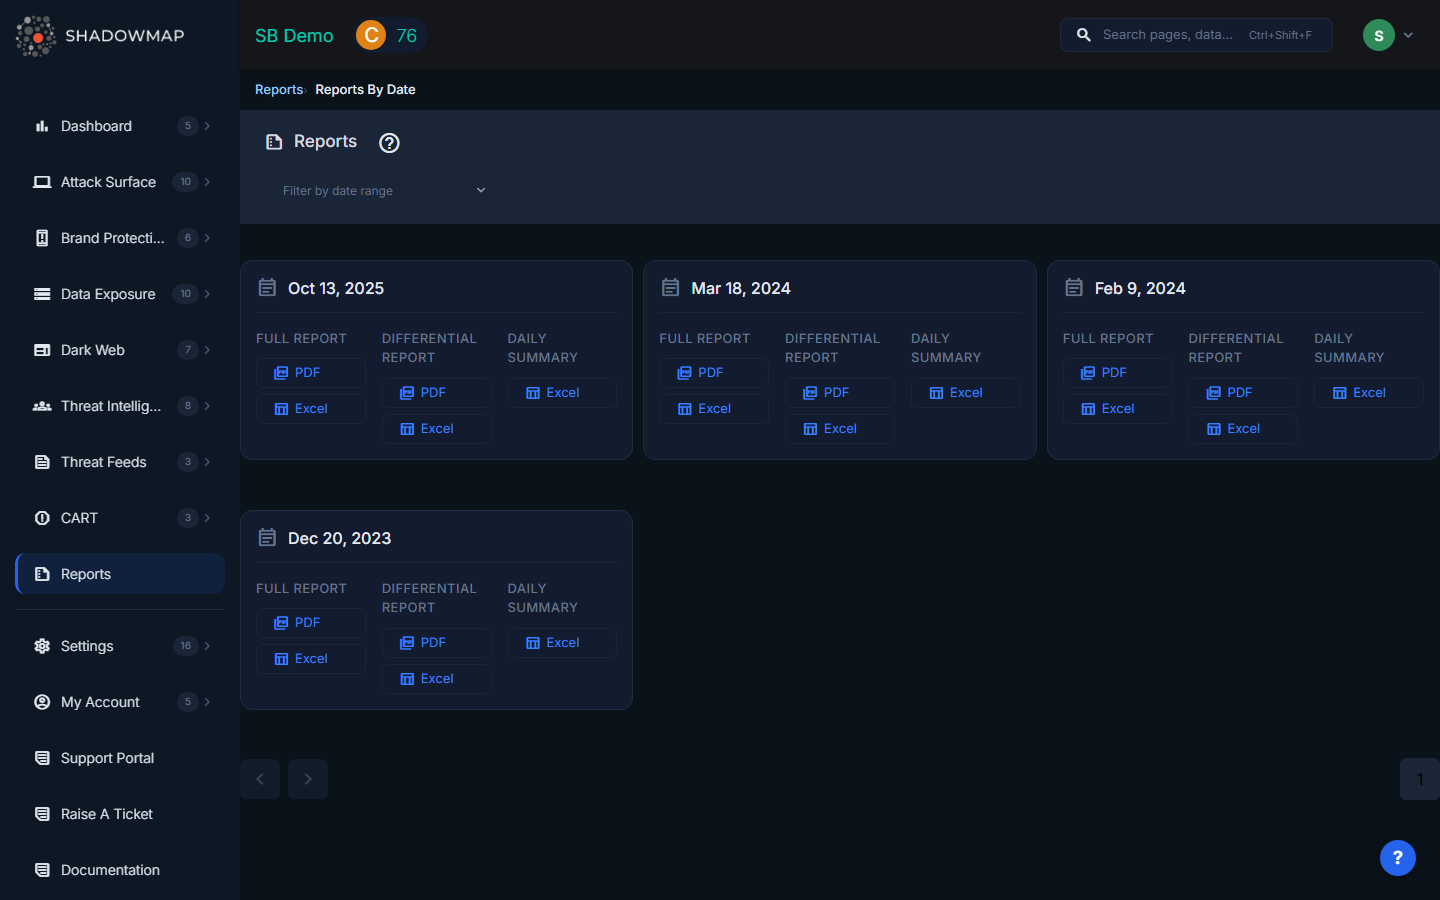Screen dimensions: 1440x900
Task: Click the green user avatar
Action: coord(1378,35)
